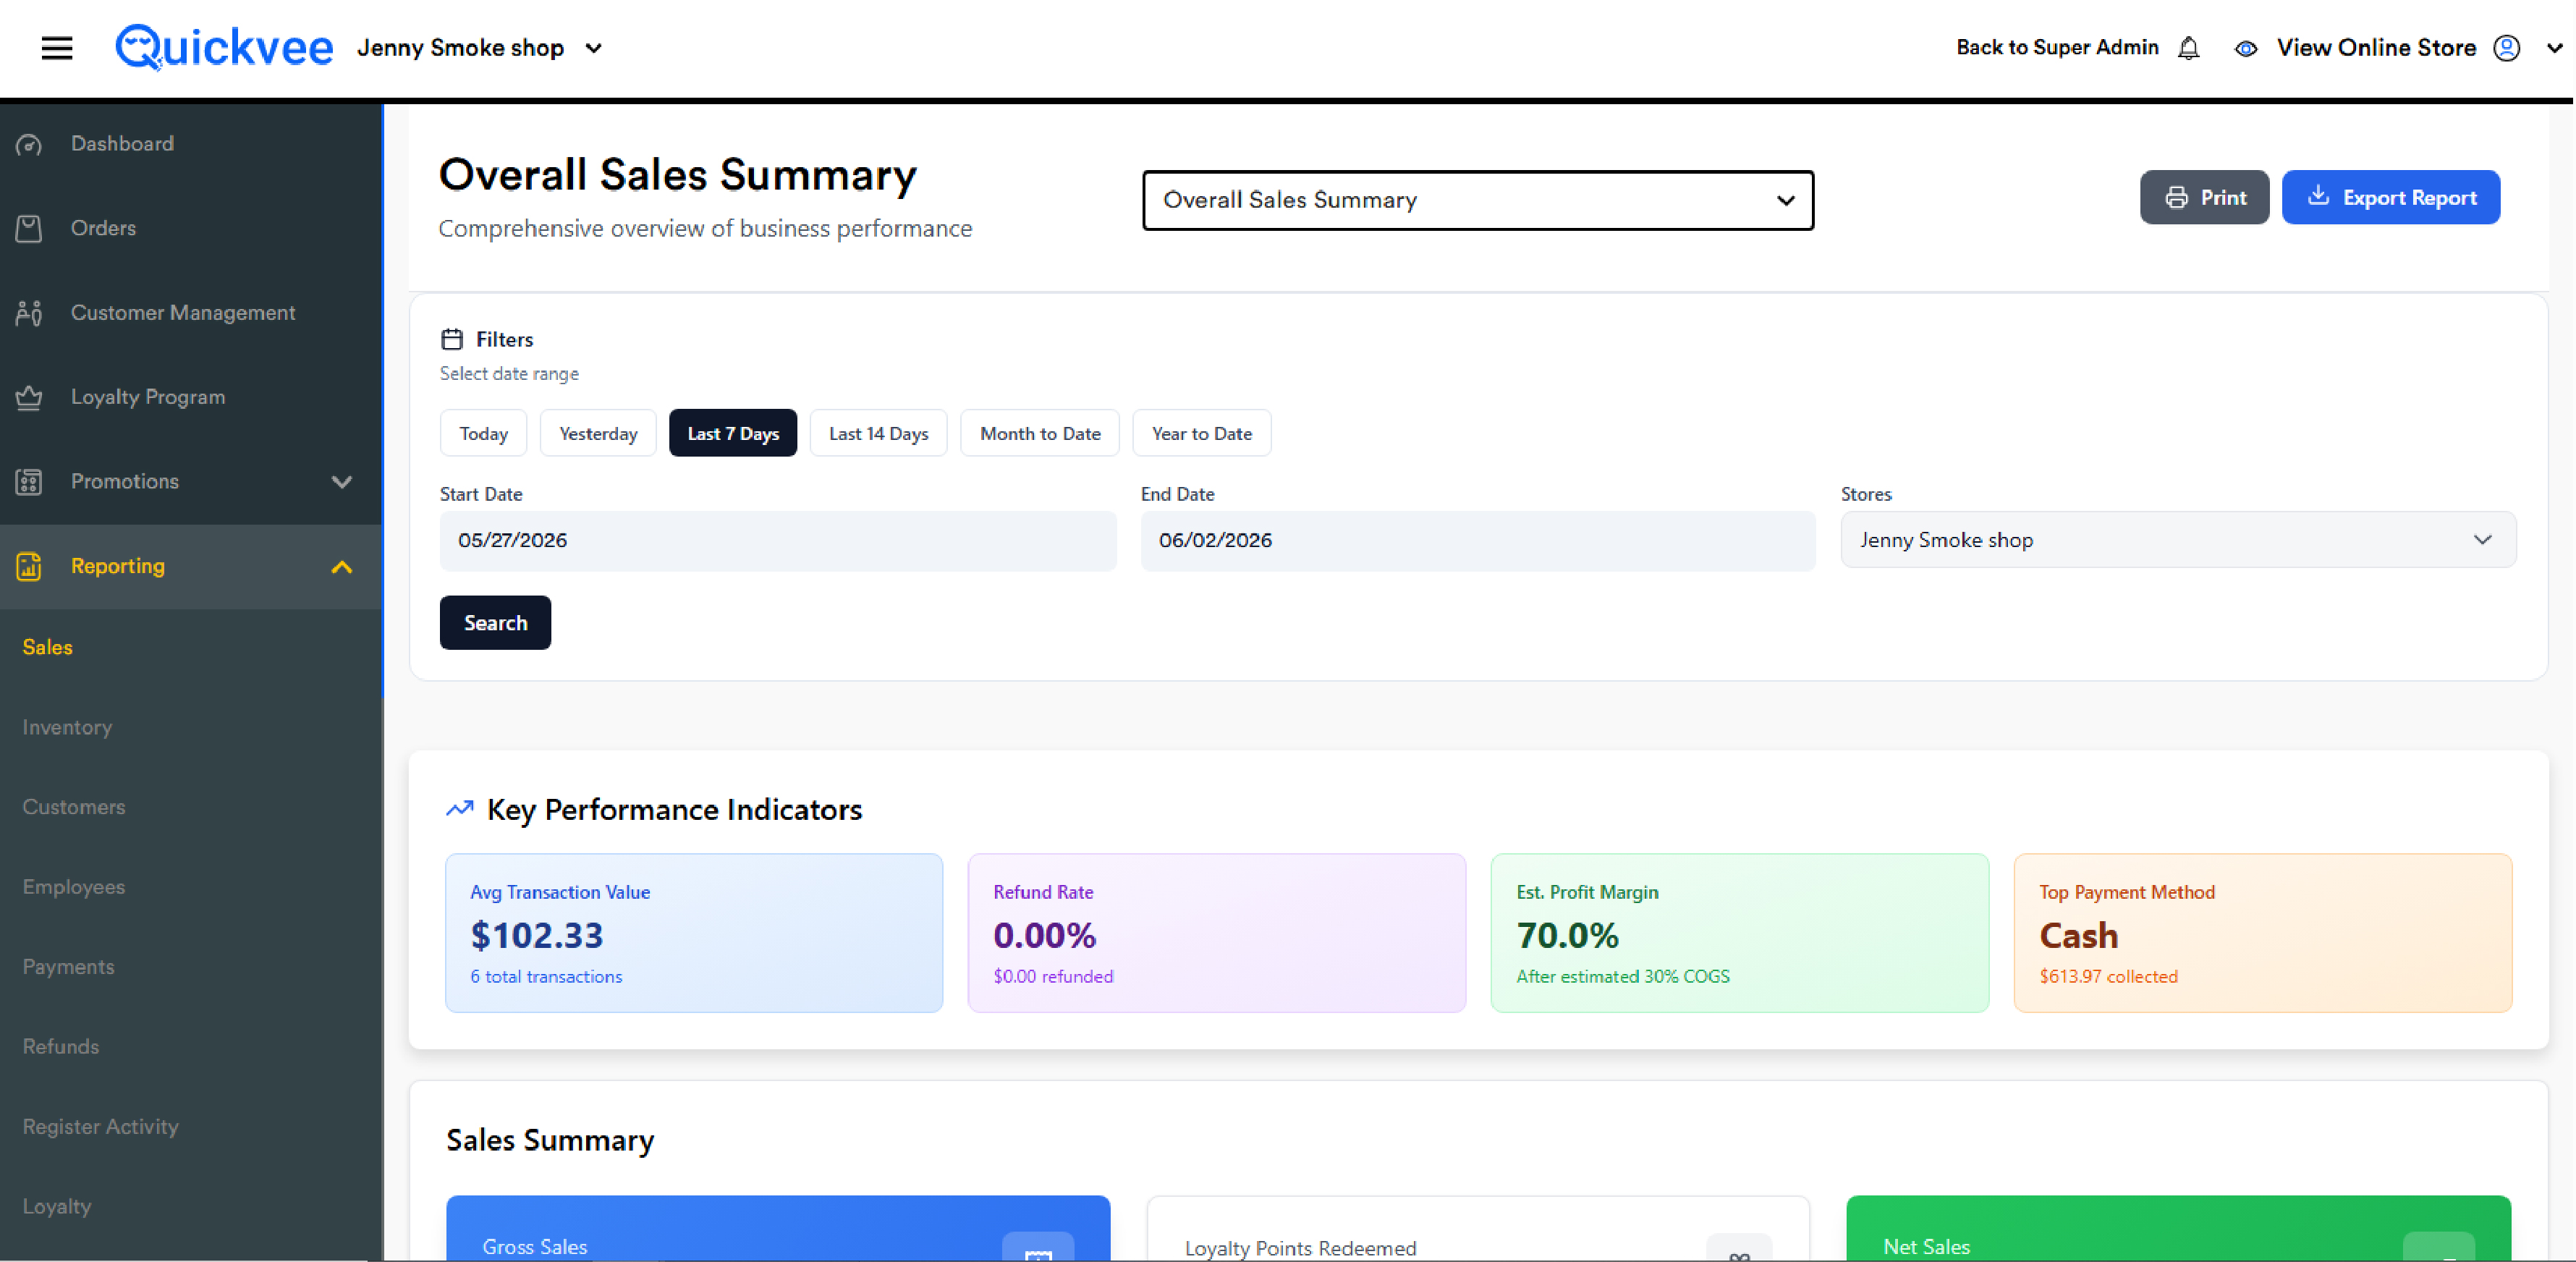
Task: Click the Est. Profit Margin card
Action: [1740, 933]
